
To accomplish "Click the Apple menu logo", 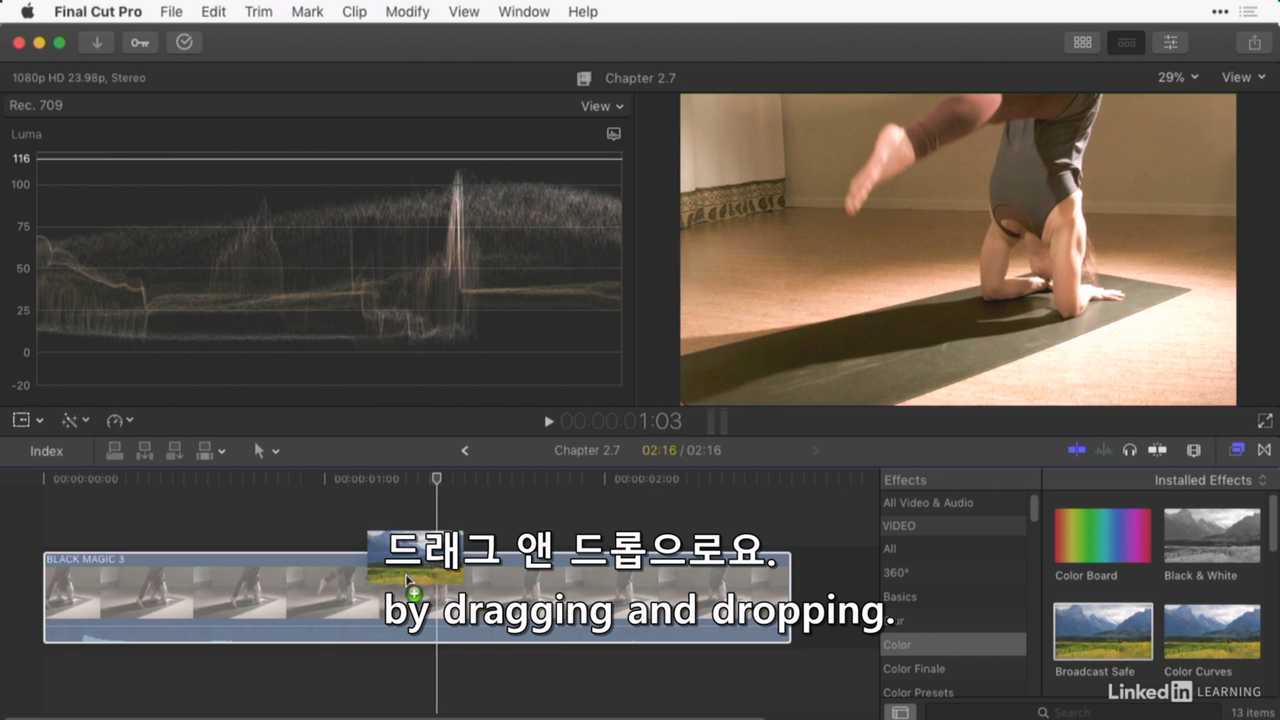I will coord(27,12).
